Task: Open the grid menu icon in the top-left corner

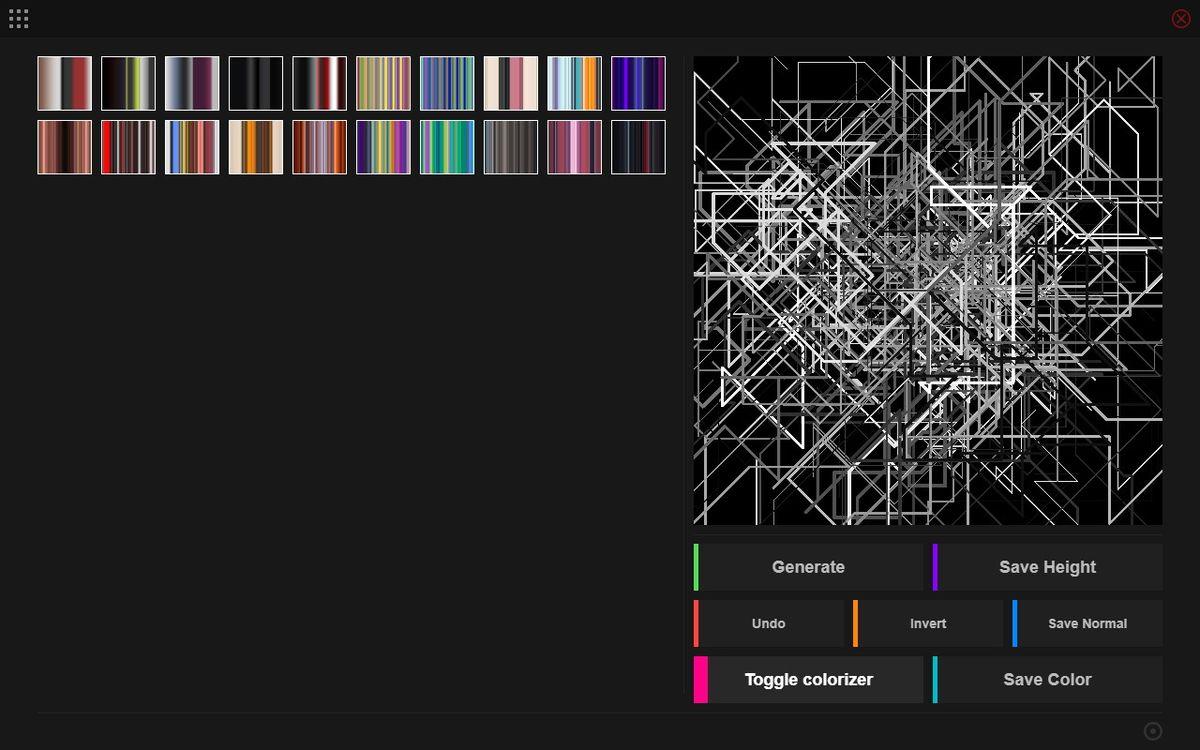Action: click(18, 18)
